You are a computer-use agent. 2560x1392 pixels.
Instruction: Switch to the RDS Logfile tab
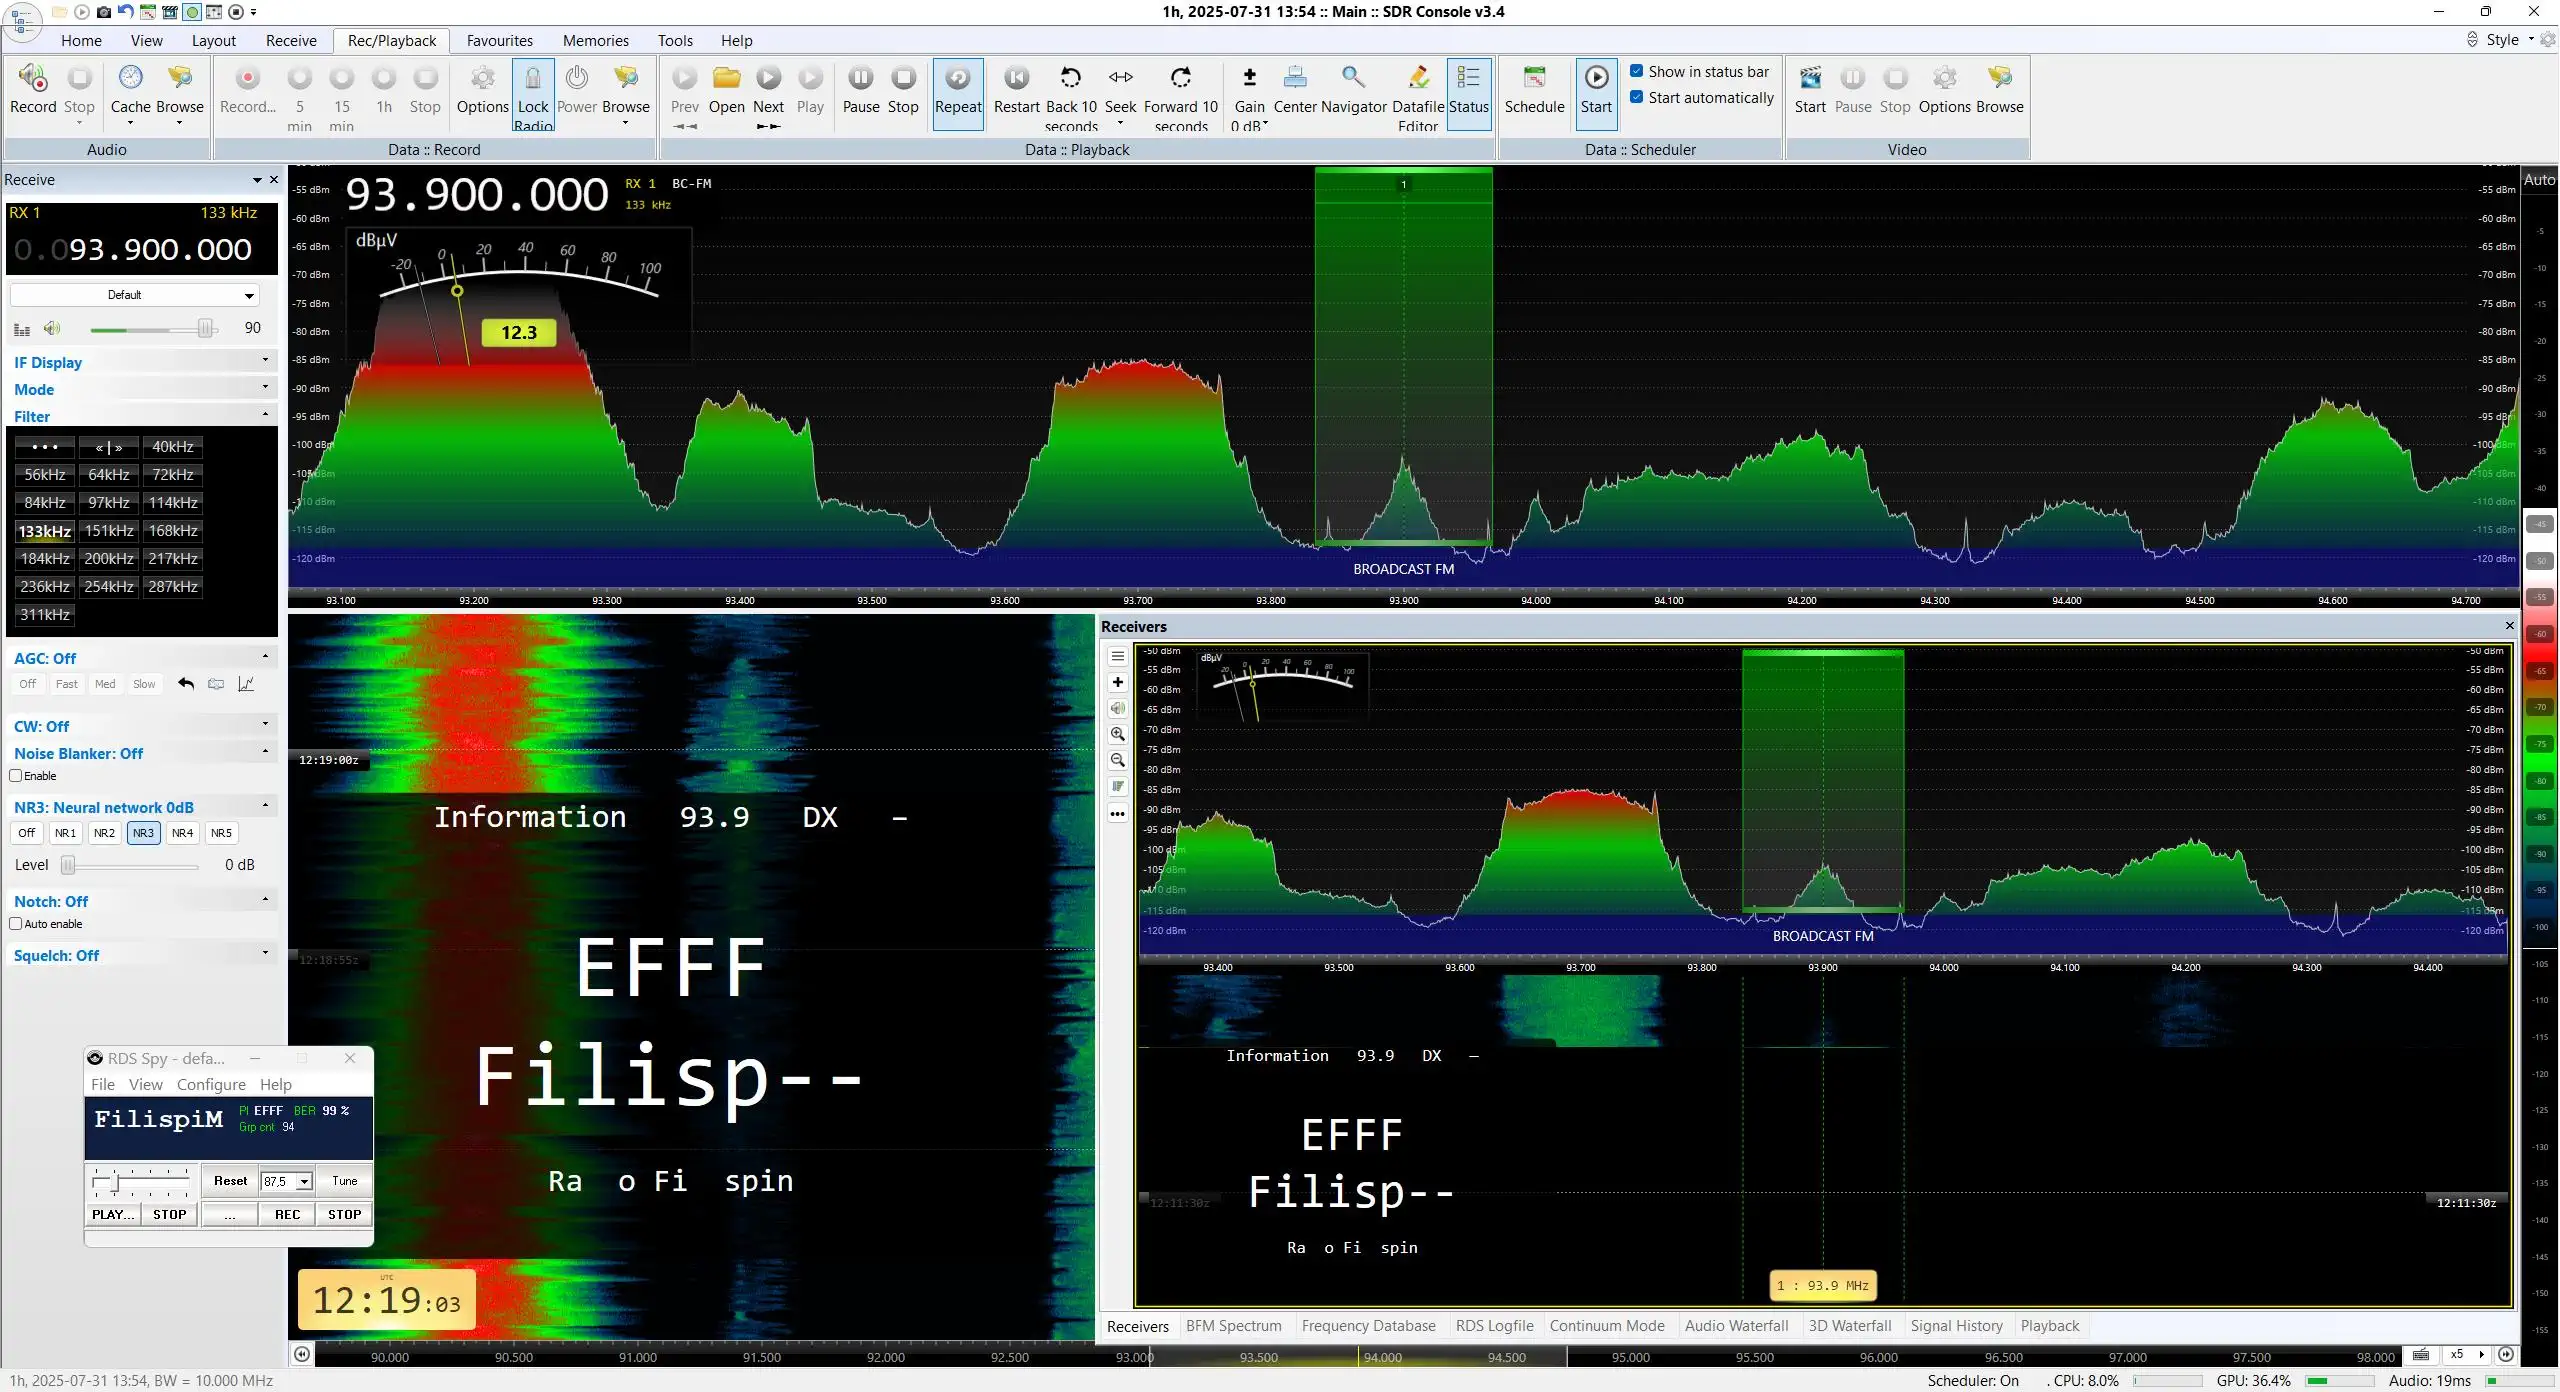coord(1494,1326)
